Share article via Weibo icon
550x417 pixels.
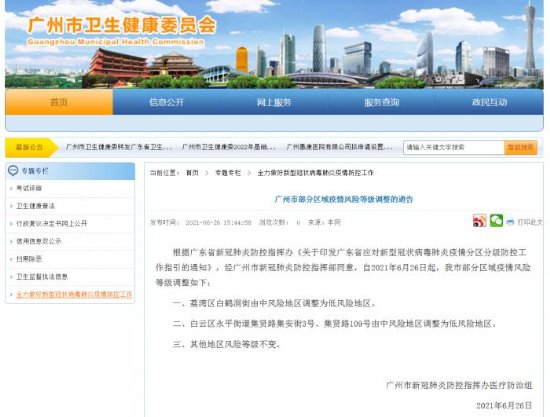point(479,221)
